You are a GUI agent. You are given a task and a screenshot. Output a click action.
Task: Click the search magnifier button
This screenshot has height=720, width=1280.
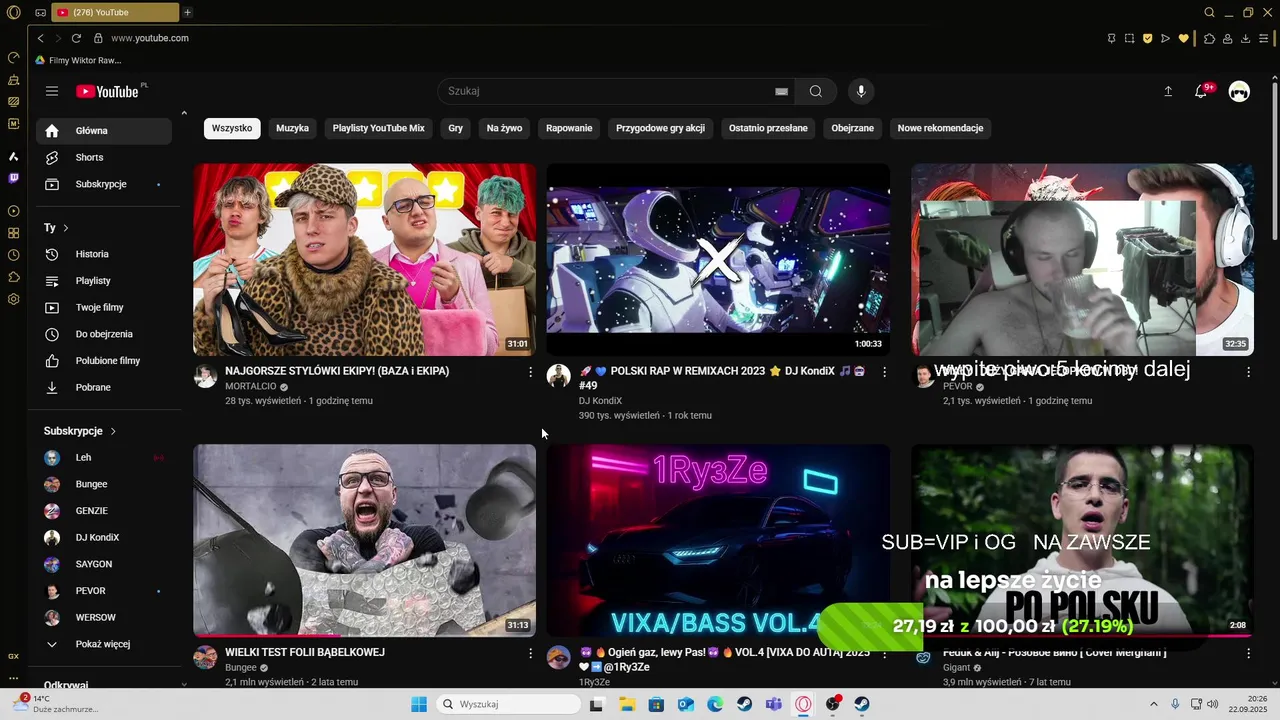[x=816, y=91]
